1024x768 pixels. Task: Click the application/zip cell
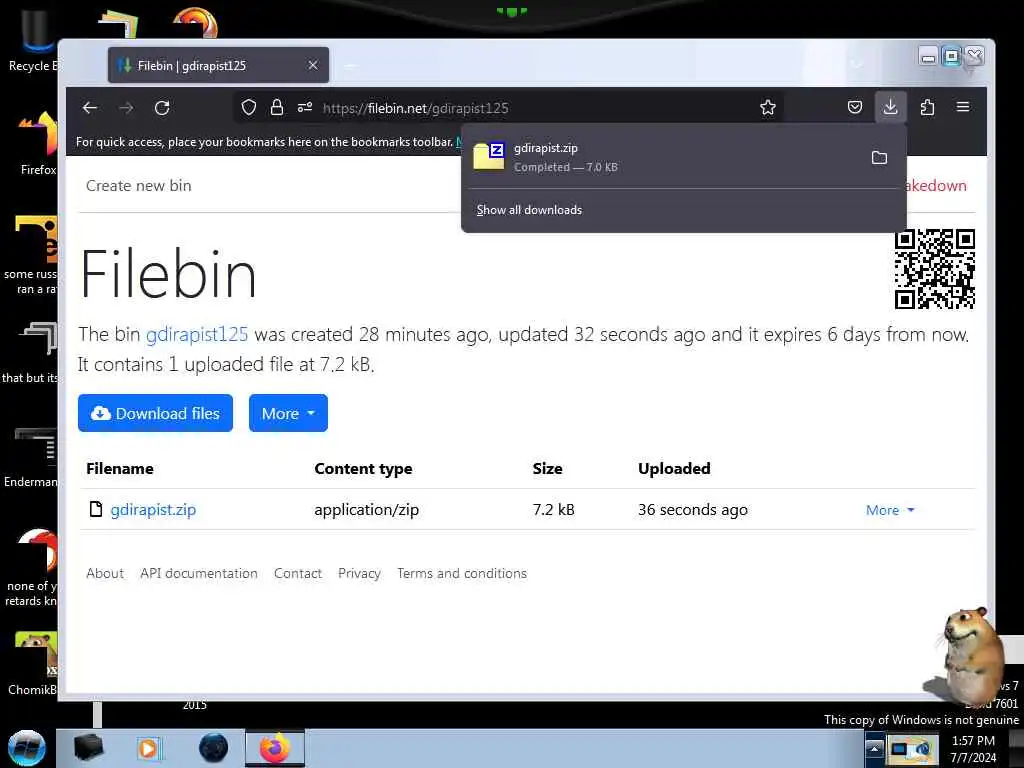(x=366, y=509)
